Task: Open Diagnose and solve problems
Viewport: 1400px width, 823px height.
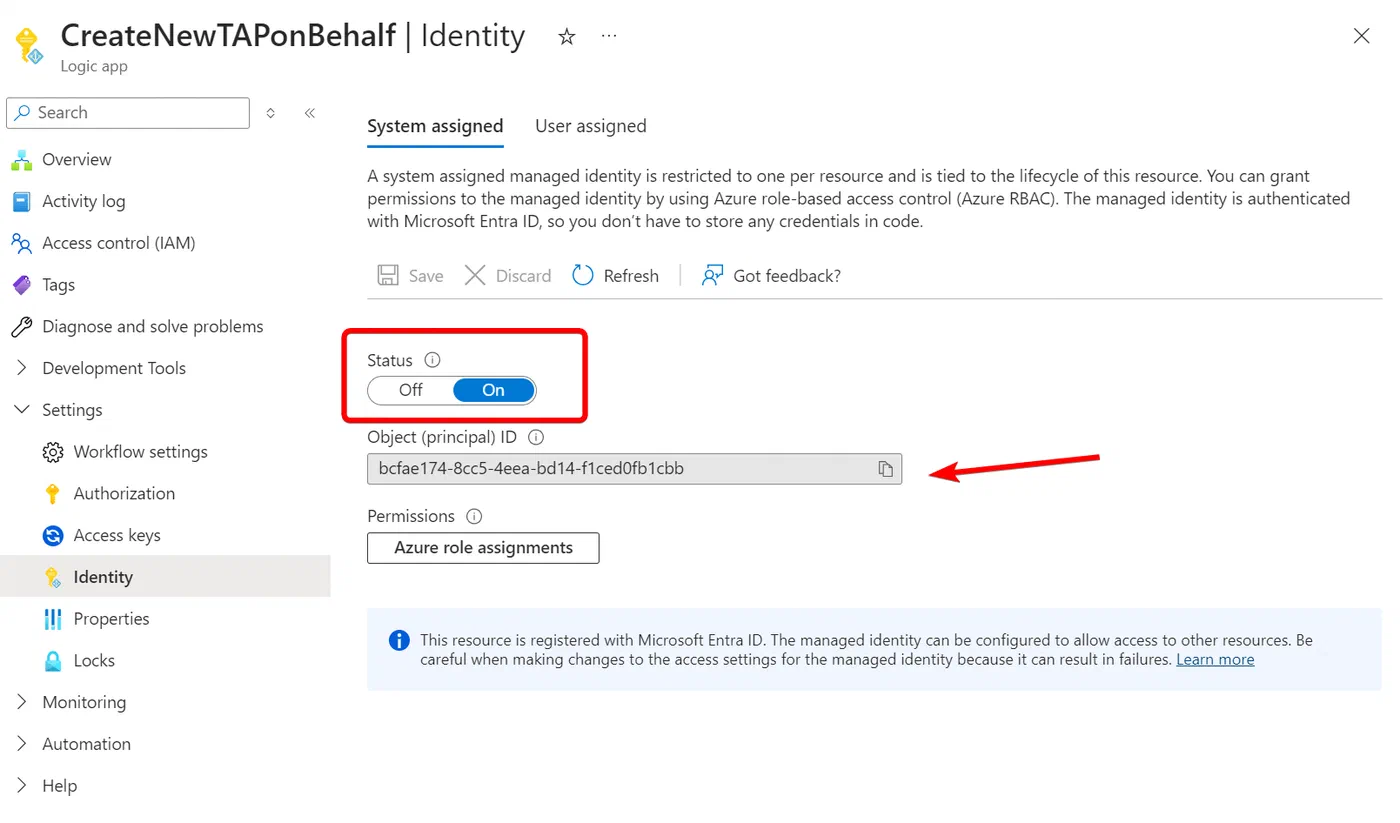Action: pos(153,327)
